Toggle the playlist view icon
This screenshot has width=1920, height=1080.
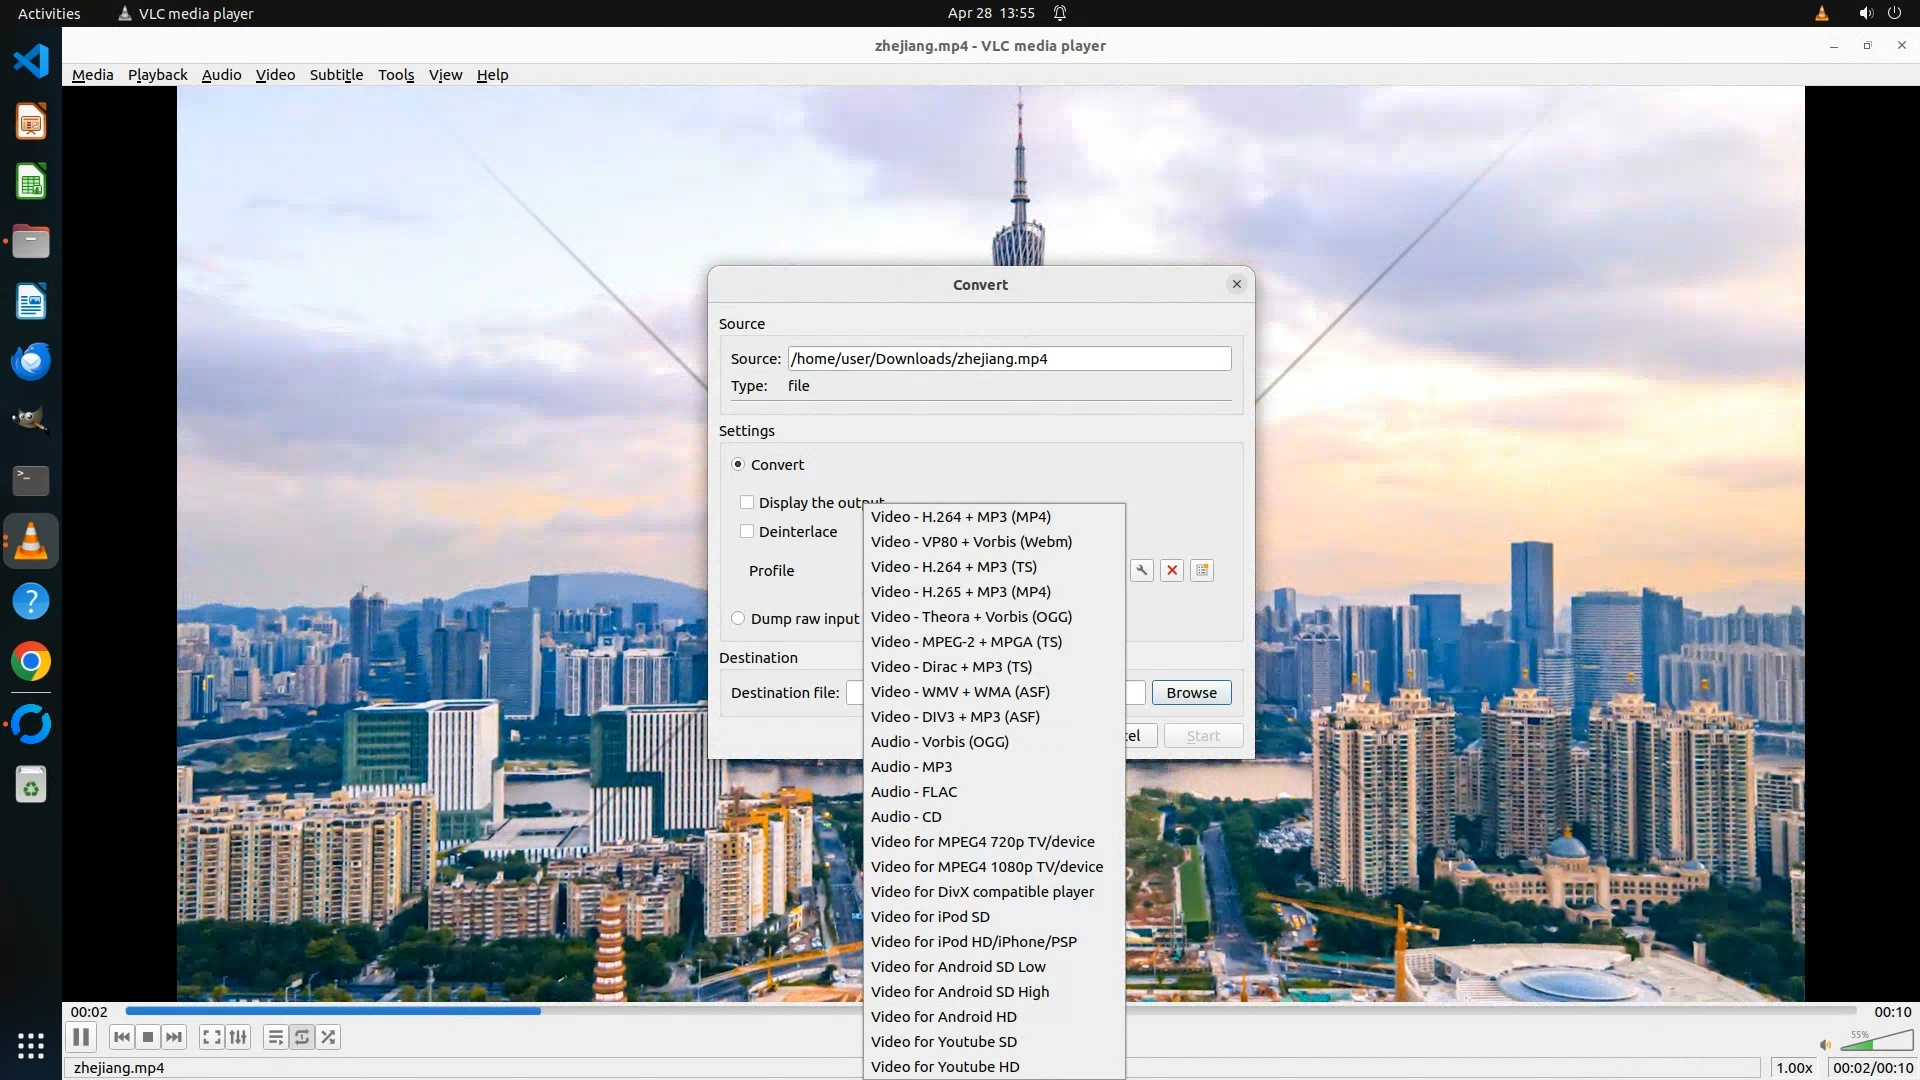(275, 1037)
